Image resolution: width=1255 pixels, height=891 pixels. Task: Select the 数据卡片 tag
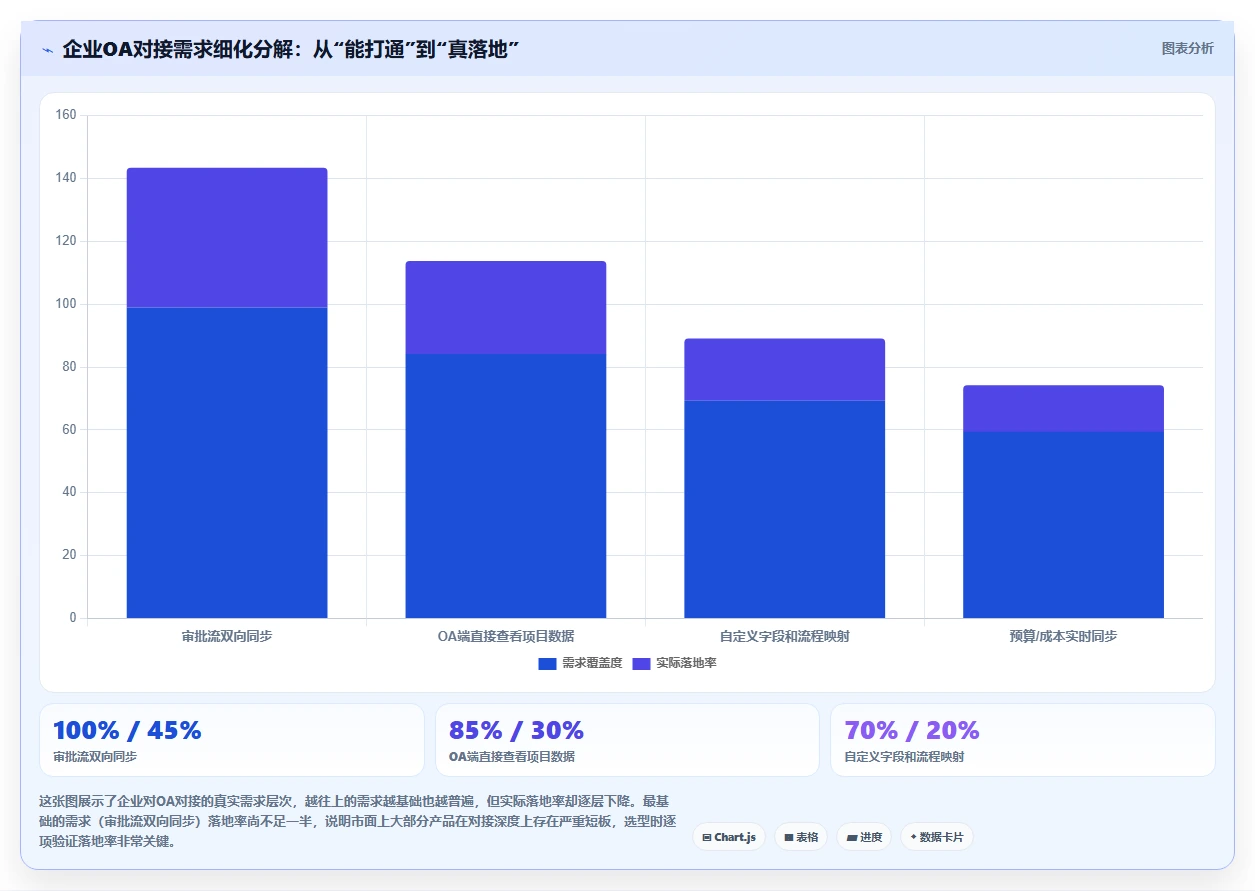(x=937, y=837)
